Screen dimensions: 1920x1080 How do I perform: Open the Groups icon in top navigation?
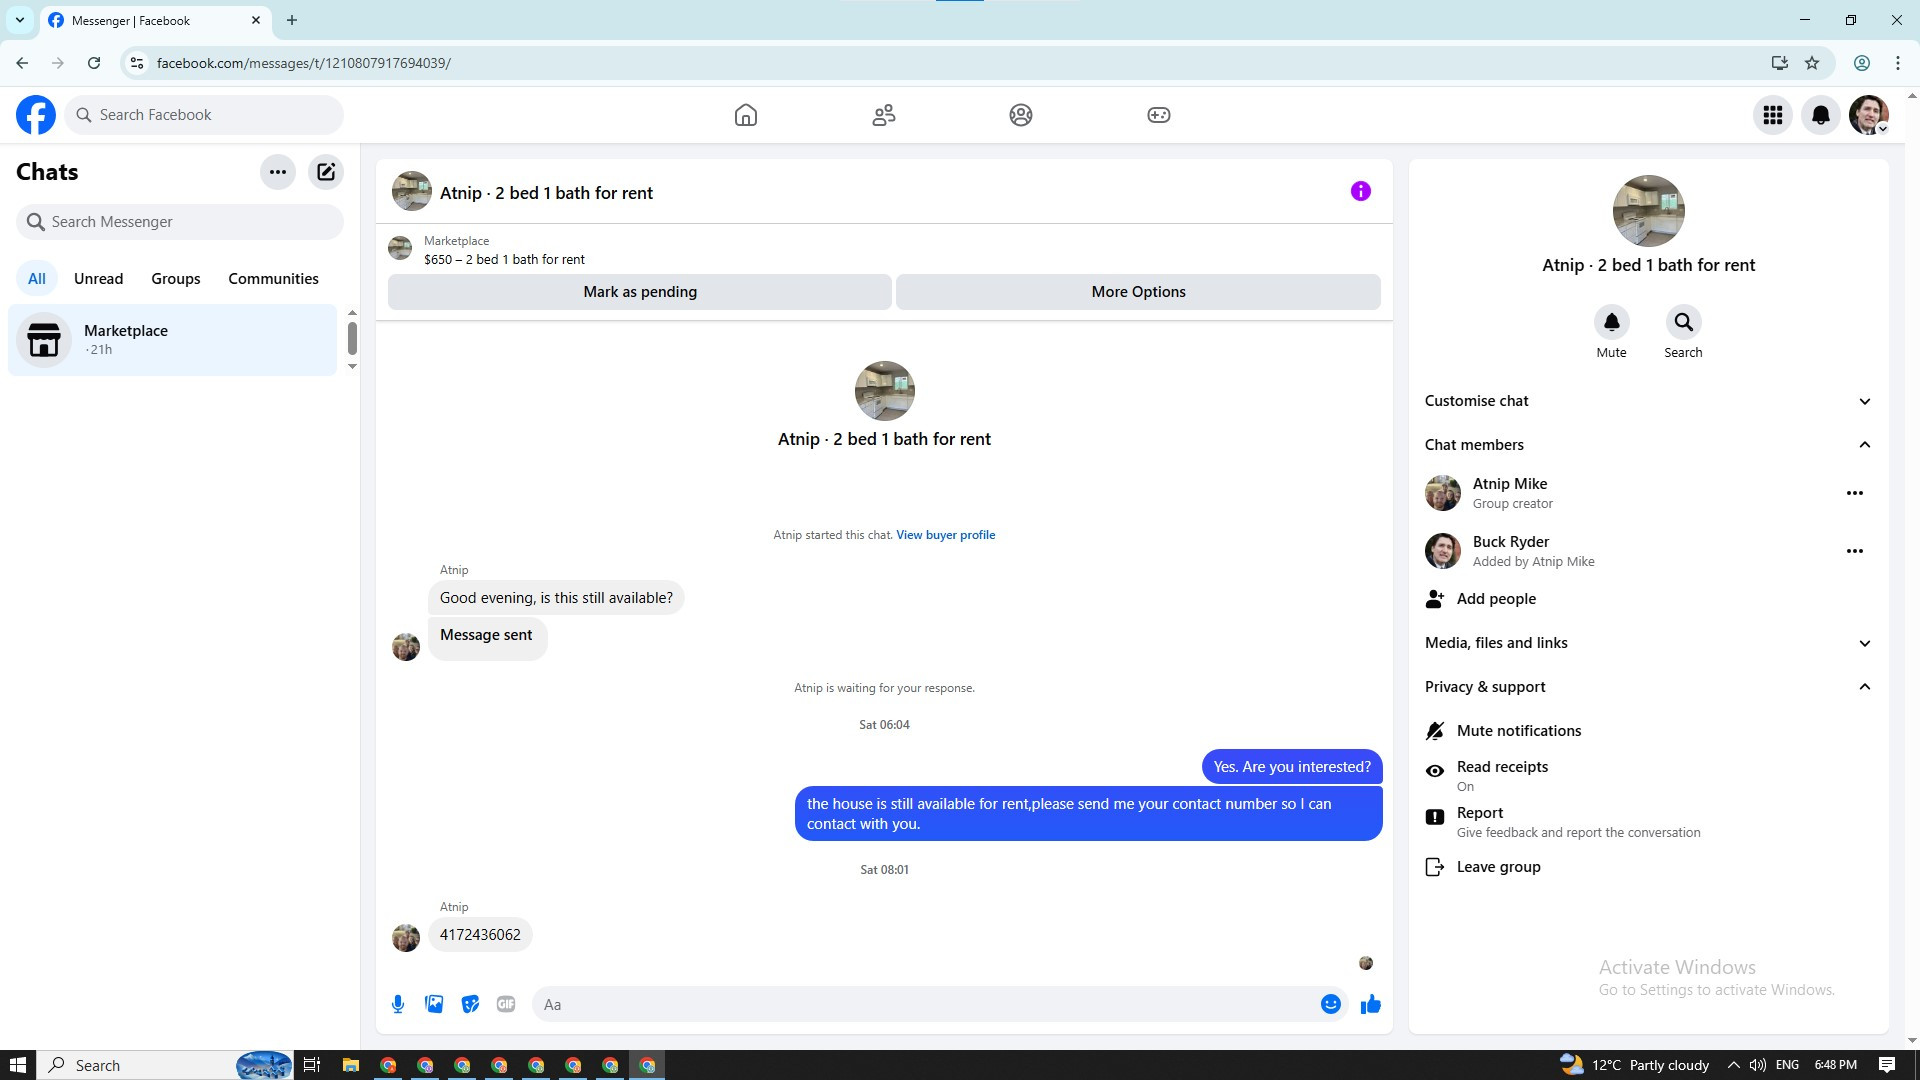click(x=1021, y=115)
